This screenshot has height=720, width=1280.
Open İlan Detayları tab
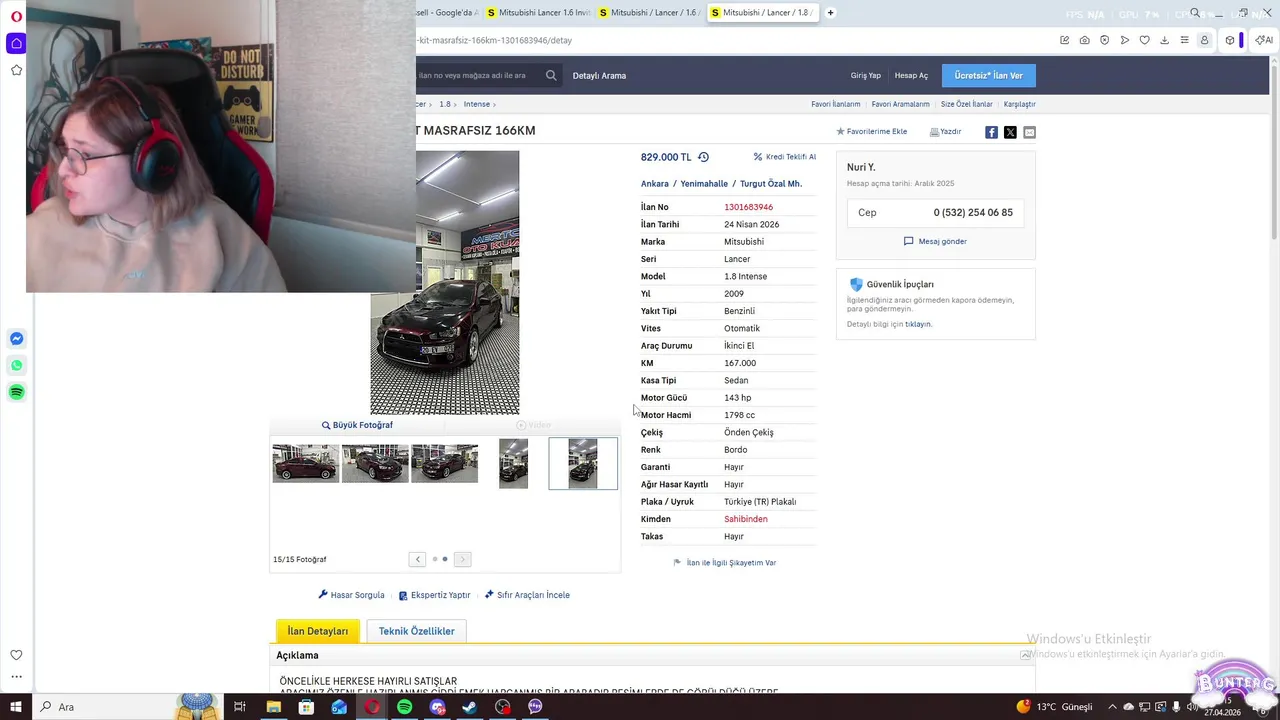point(318,631)
